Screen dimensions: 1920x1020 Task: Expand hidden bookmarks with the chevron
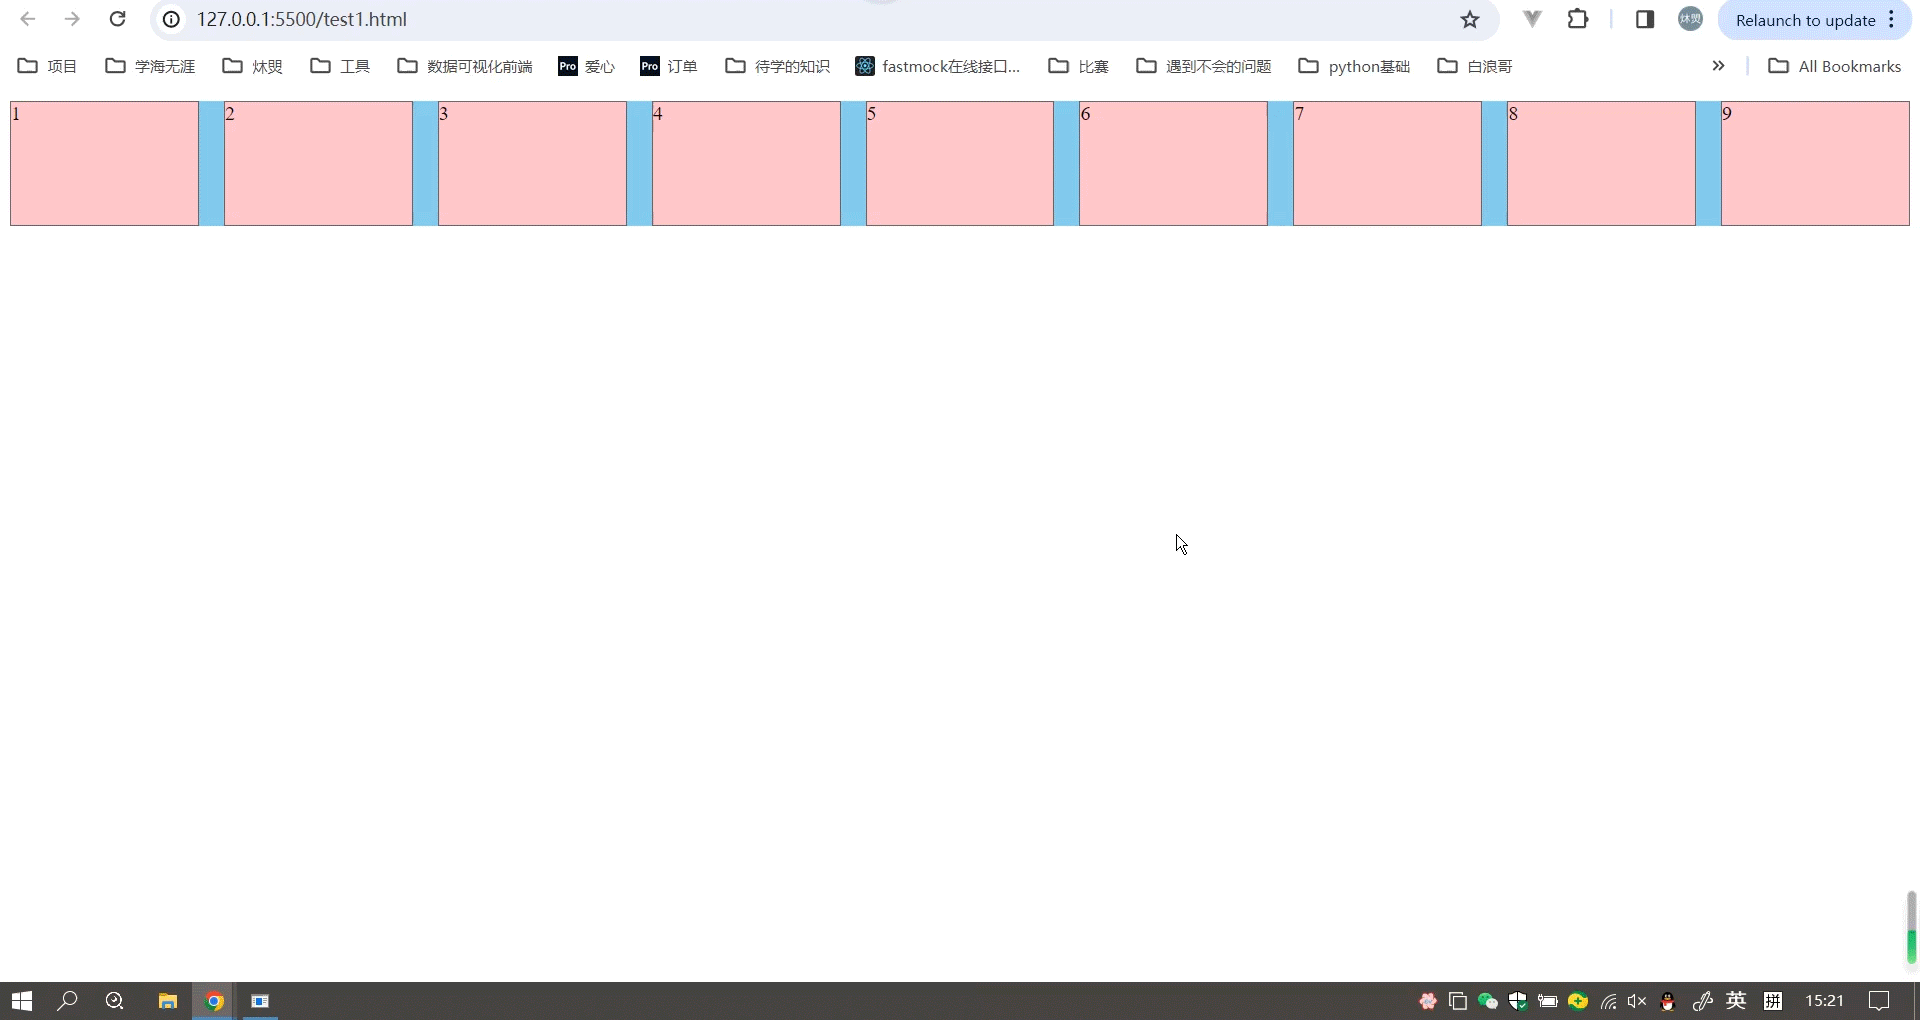[x=1718, y=66]
